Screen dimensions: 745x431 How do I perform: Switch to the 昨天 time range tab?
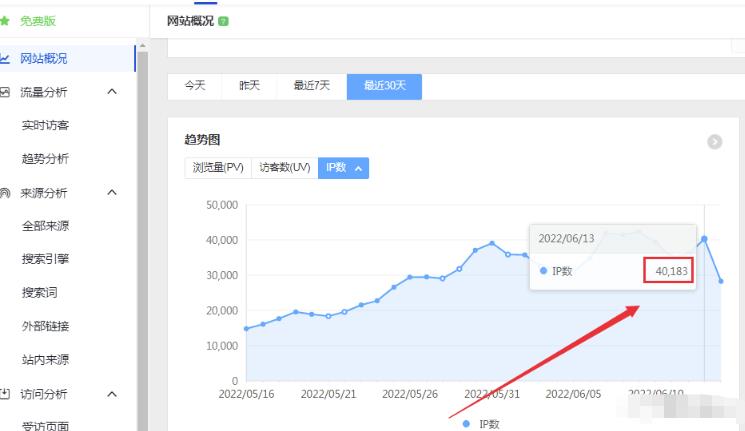pyautogui.click(x=249, y=86)
